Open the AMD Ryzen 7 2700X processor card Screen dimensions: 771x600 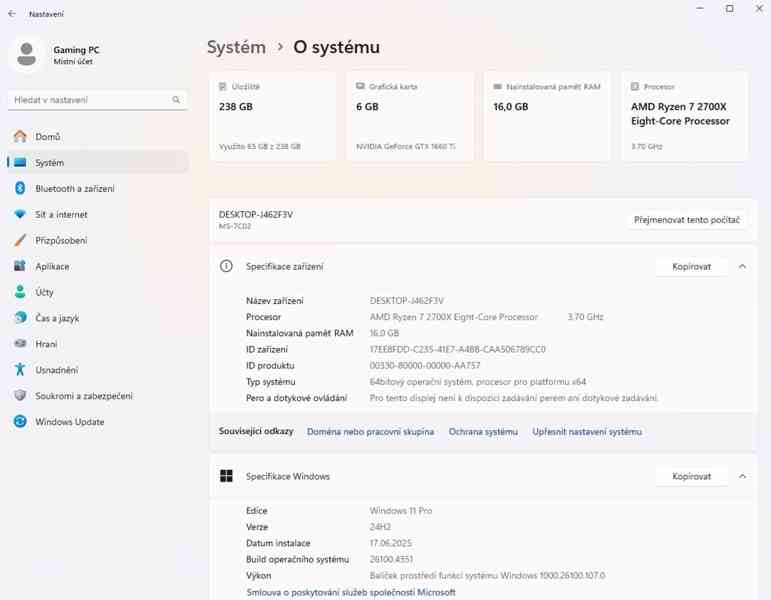685,116
